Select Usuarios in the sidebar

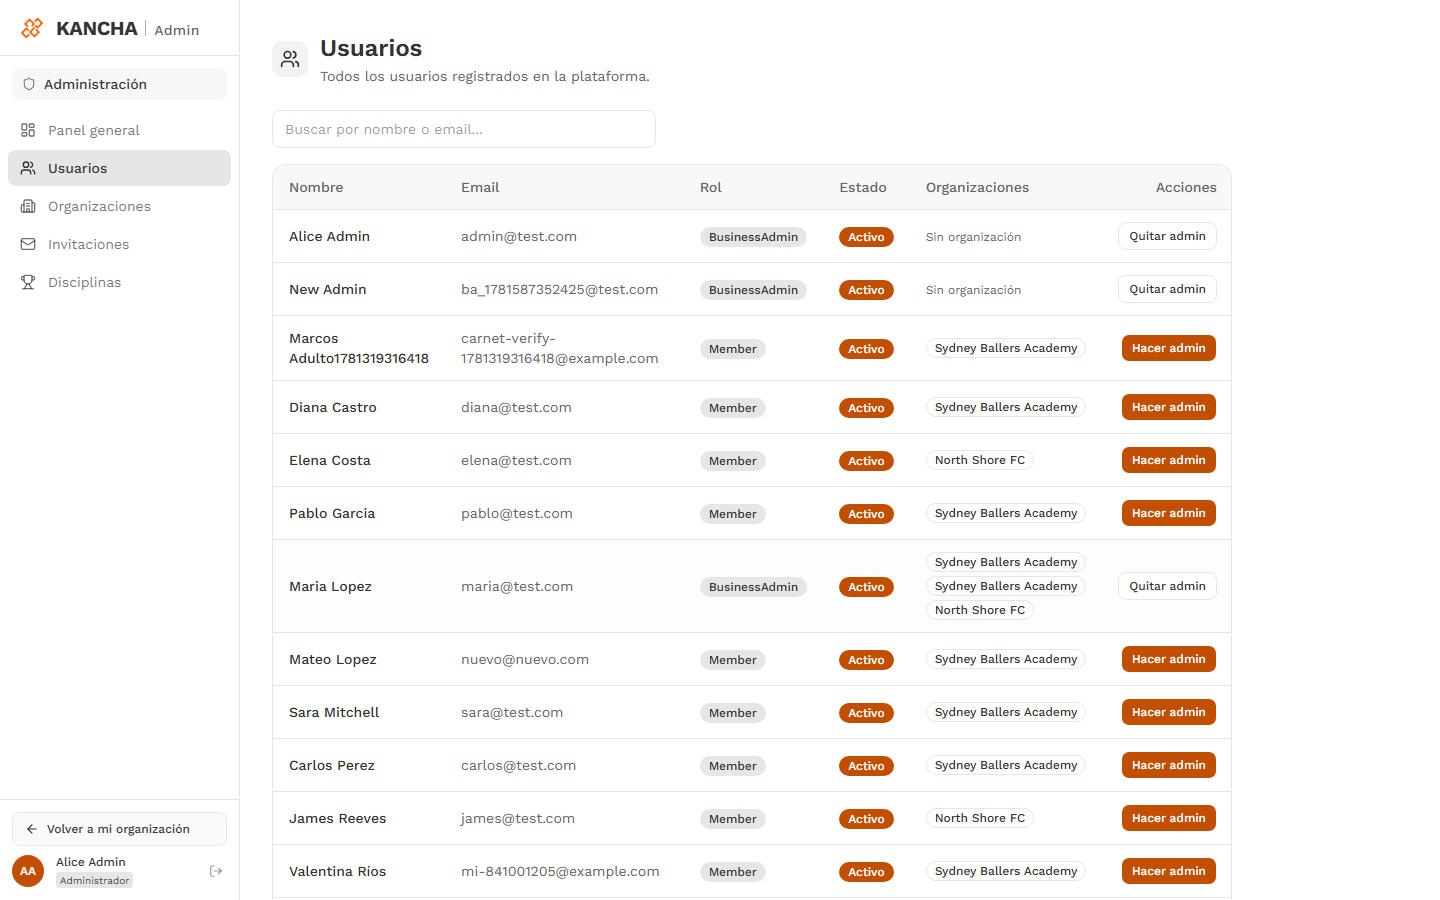pos(119,168)
